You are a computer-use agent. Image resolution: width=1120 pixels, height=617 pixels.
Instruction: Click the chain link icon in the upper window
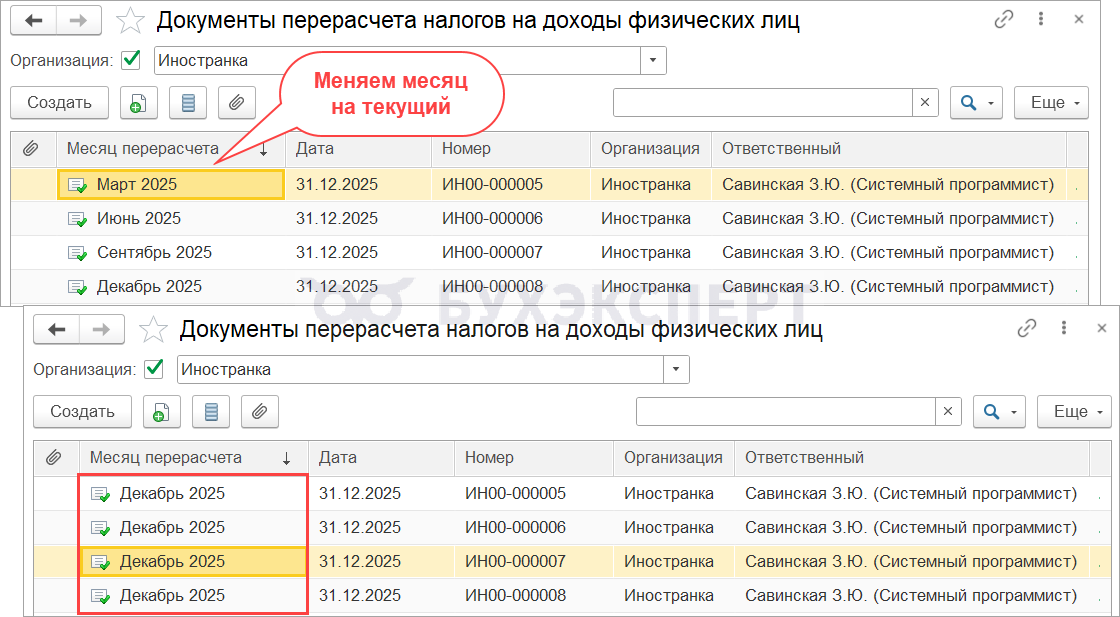pos(1004,20)
